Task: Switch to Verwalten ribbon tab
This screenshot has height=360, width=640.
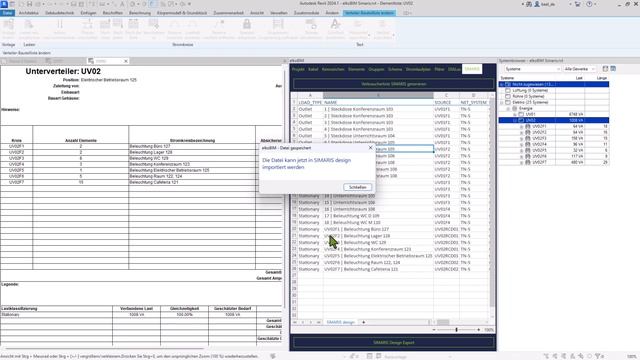Action: tap(279, 13)
